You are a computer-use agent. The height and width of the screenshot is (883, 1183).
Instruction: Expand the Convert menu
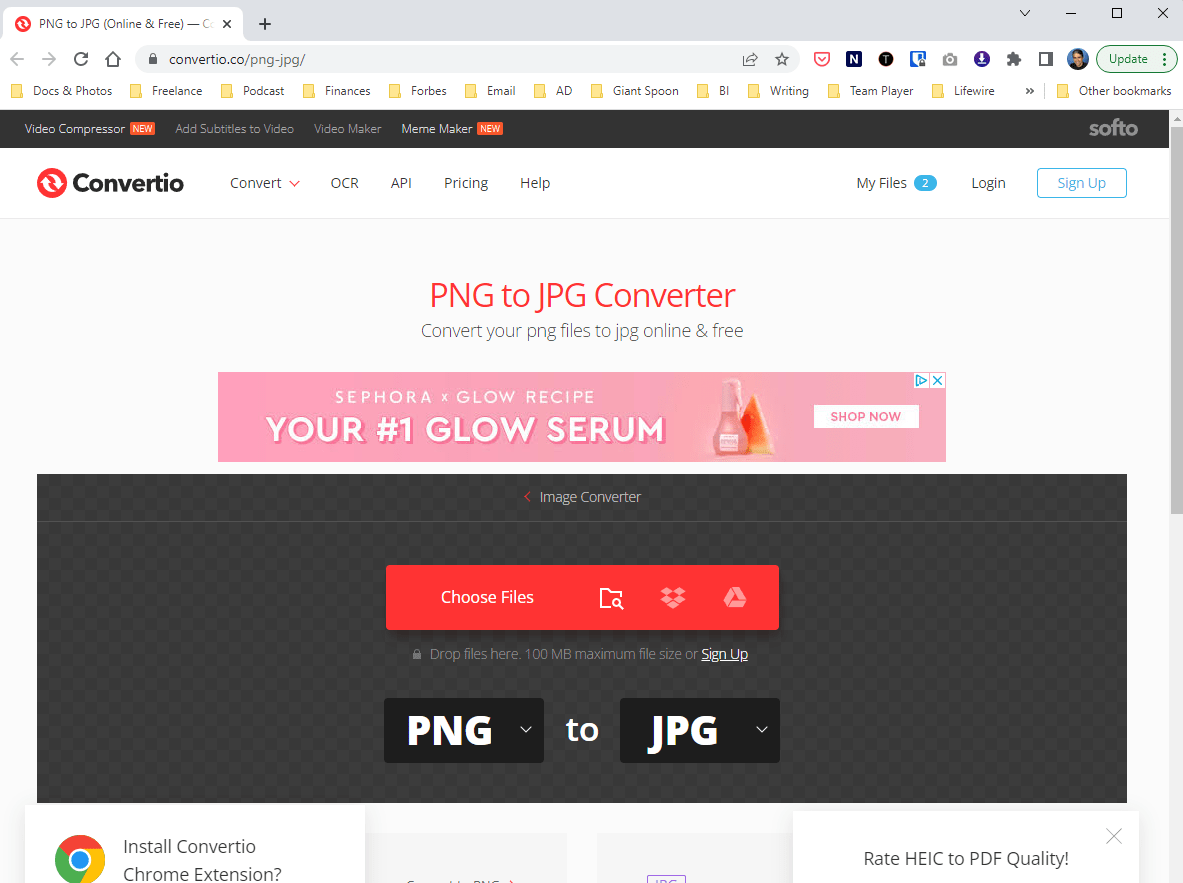coord(265,183)
